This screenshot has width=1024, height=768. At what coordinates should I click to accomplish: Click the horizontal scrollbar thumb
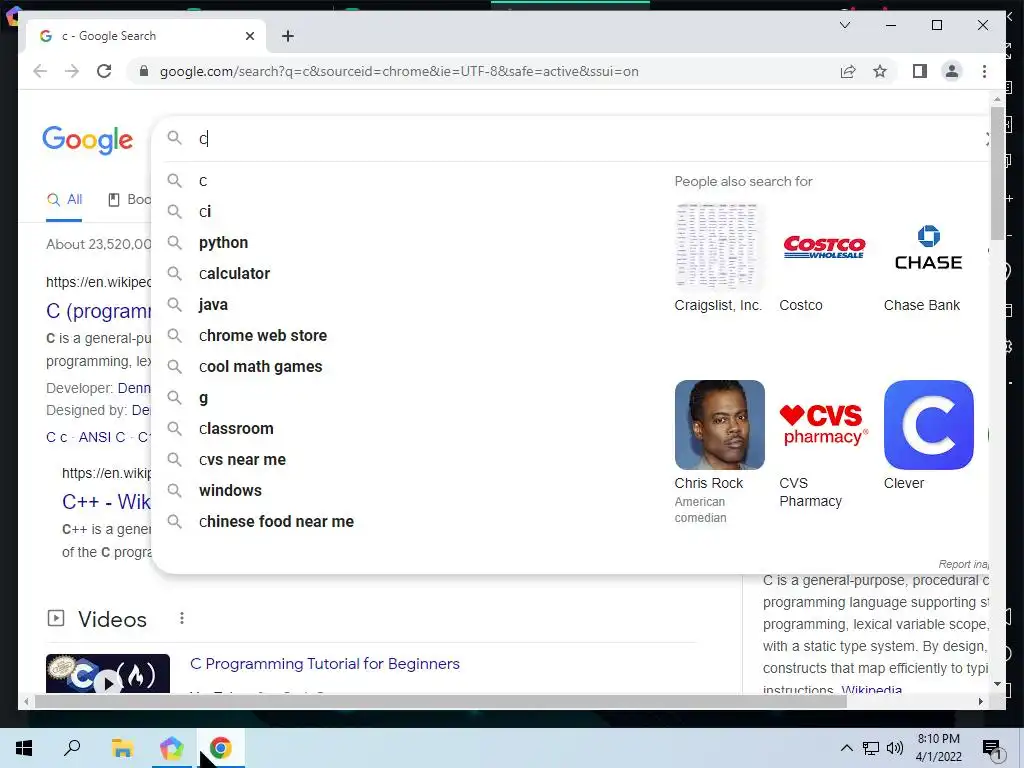tap(441, 702)
